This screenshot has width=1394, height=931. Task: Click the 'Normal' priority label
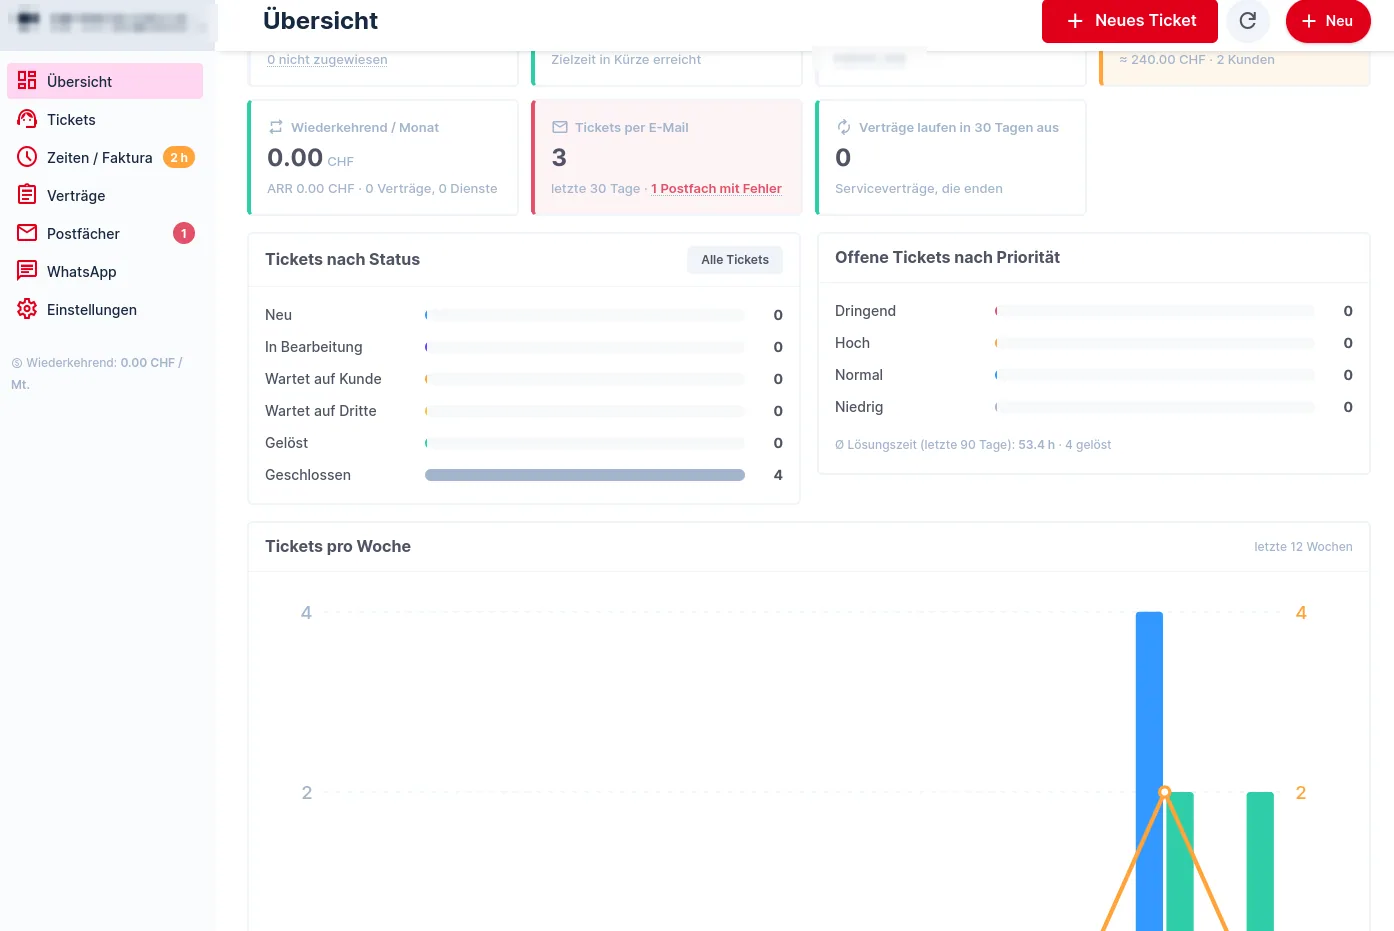[859, 375]
